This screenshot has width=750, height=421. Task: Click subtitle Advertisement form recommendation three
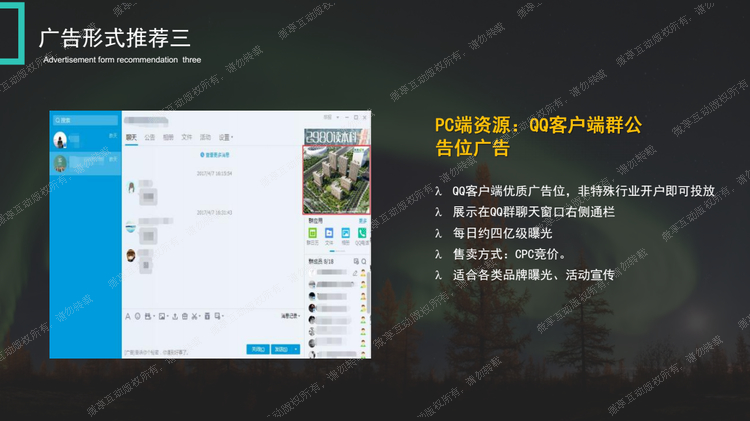click(x=122, y=60)
